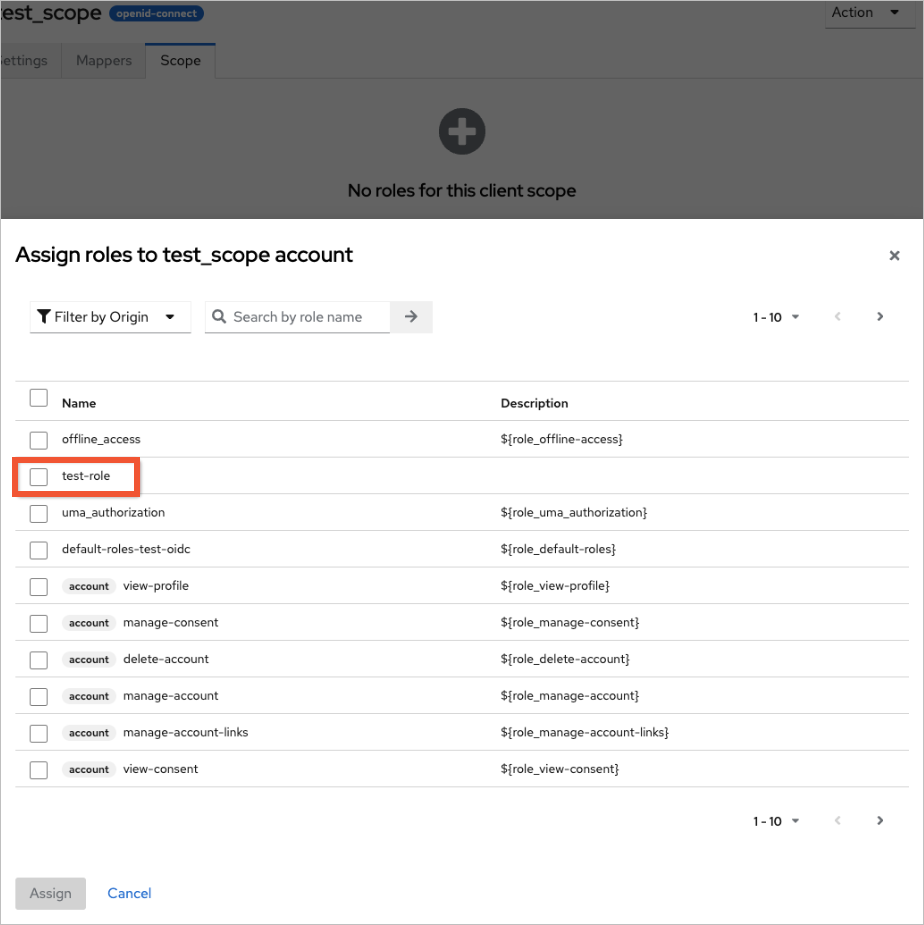Enable the manage-account-links role checkbox

(x=39, y=733)
